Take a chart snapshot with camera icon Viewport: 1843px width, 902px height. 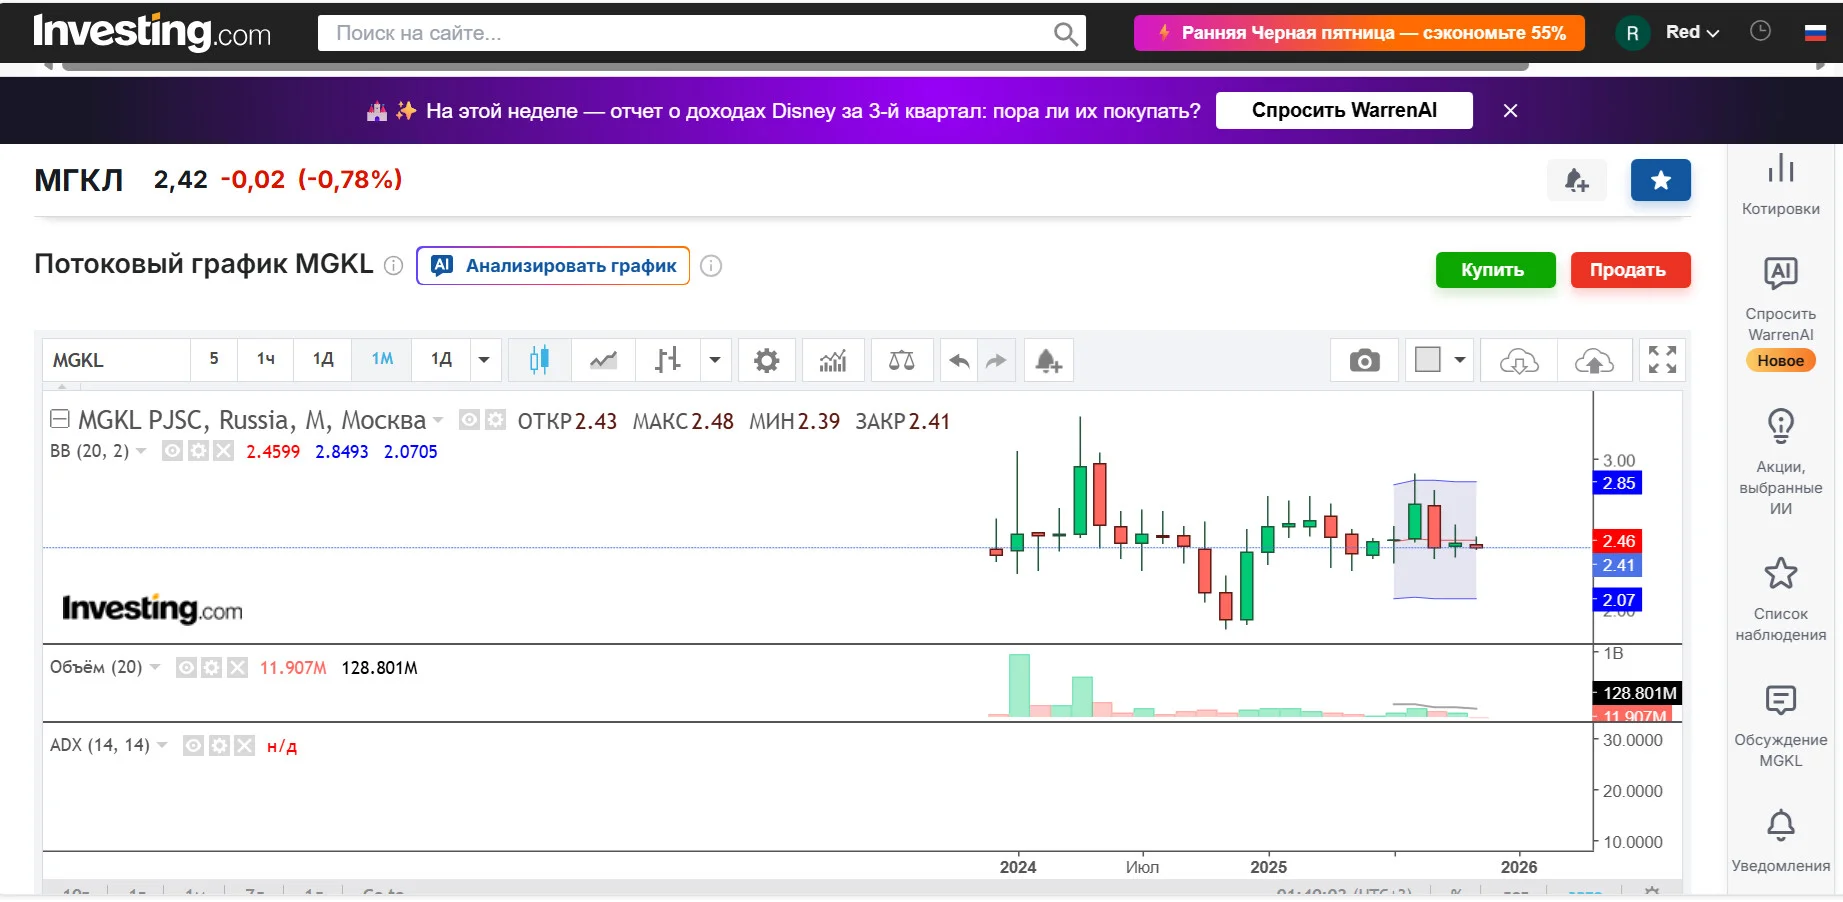[x=1364, y=360]
